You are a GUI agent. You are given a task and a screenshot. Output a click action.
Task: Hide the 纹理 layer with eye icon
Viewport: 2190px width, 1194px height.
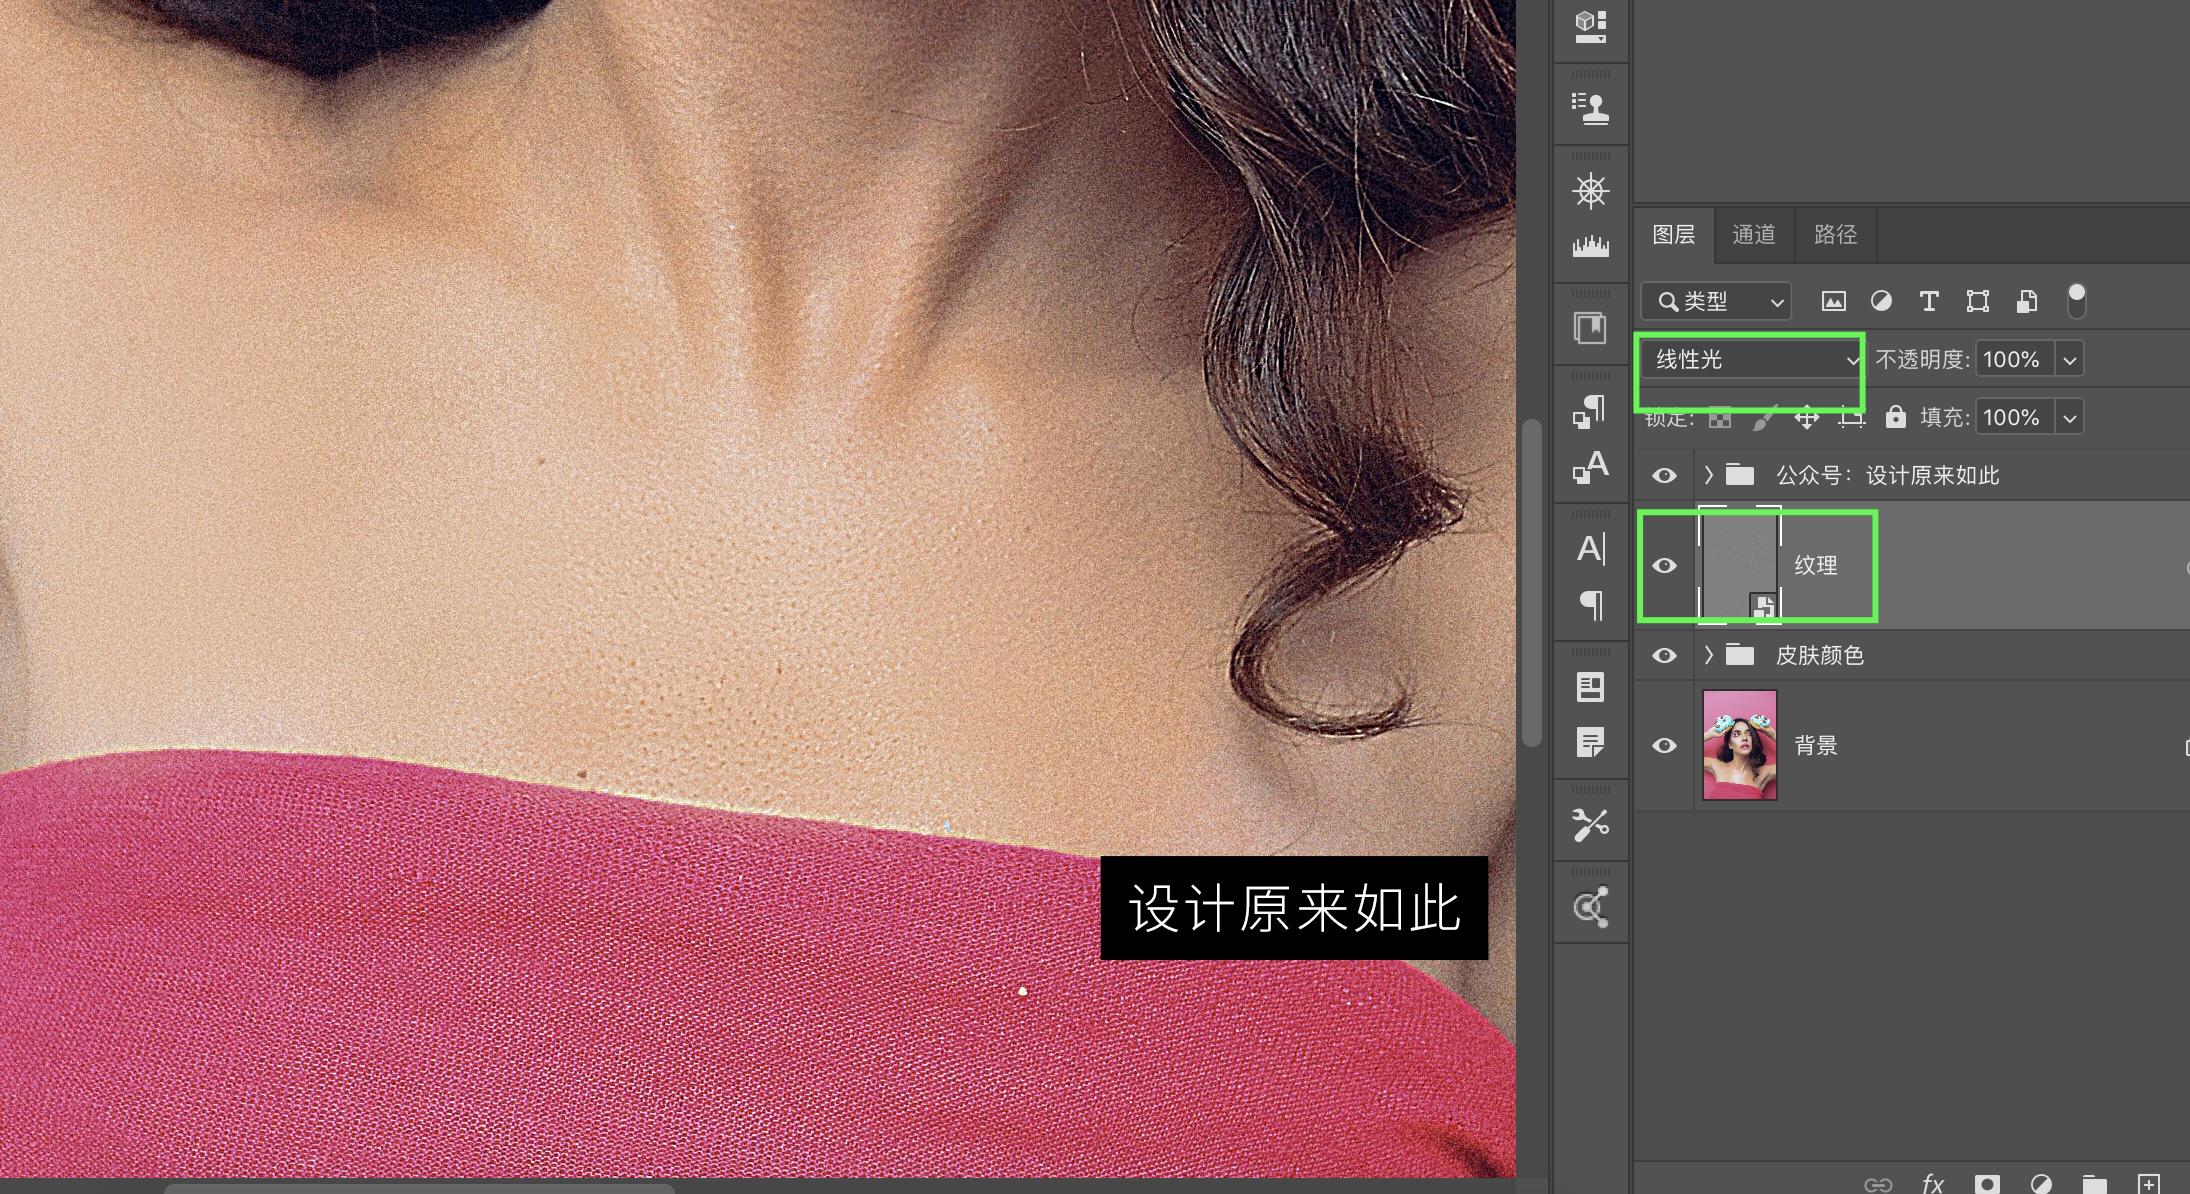pyautogui.click(x=1664, y=566)
